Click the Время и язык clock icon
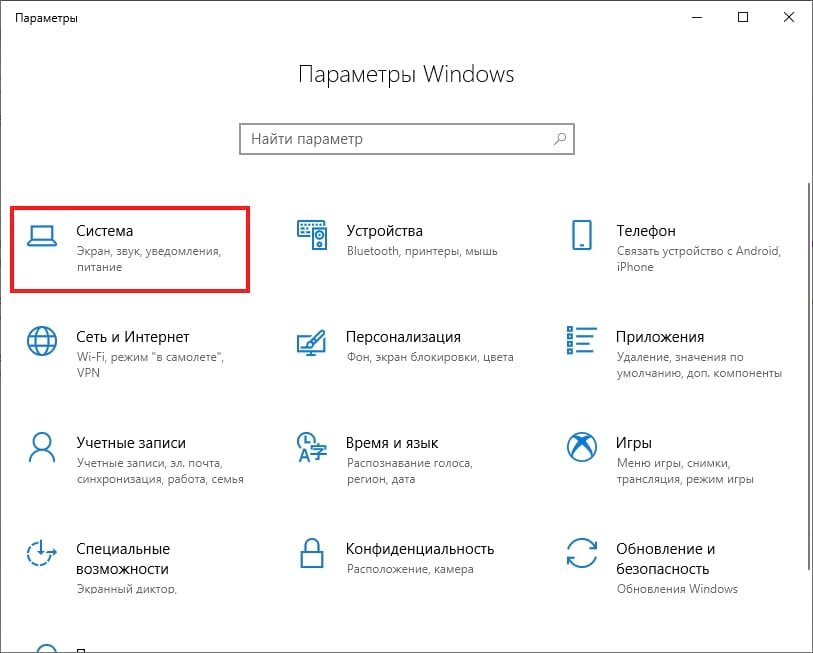This screenshot has height=653, width=813. pyautogui.click(x=312, y=447)
